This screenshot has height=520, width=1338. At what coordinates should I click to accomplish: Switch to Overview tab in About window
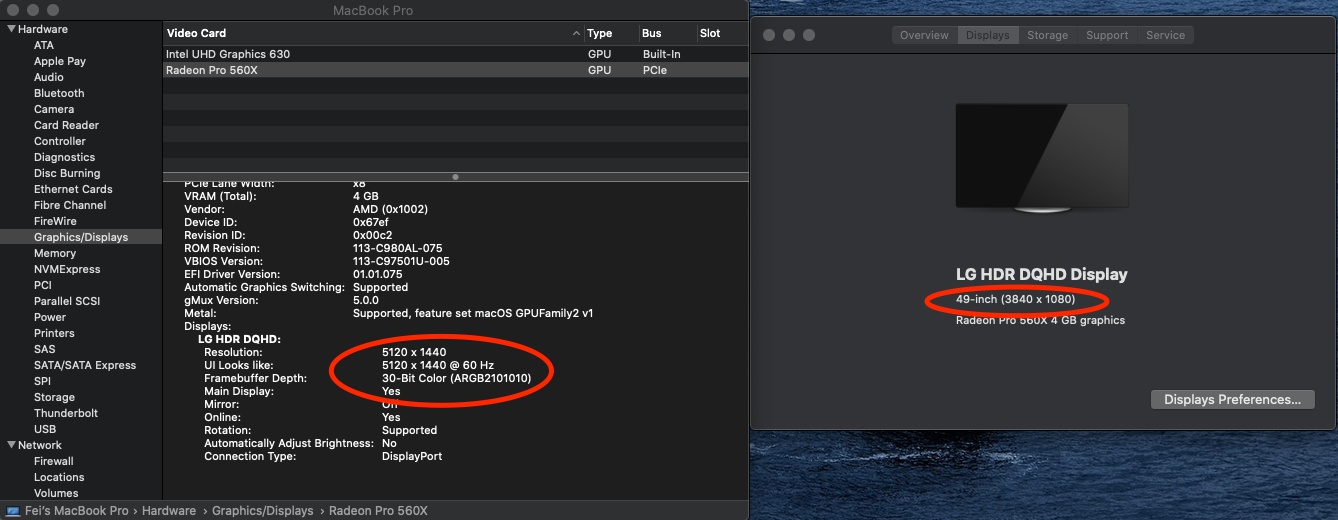pos(924,35)
